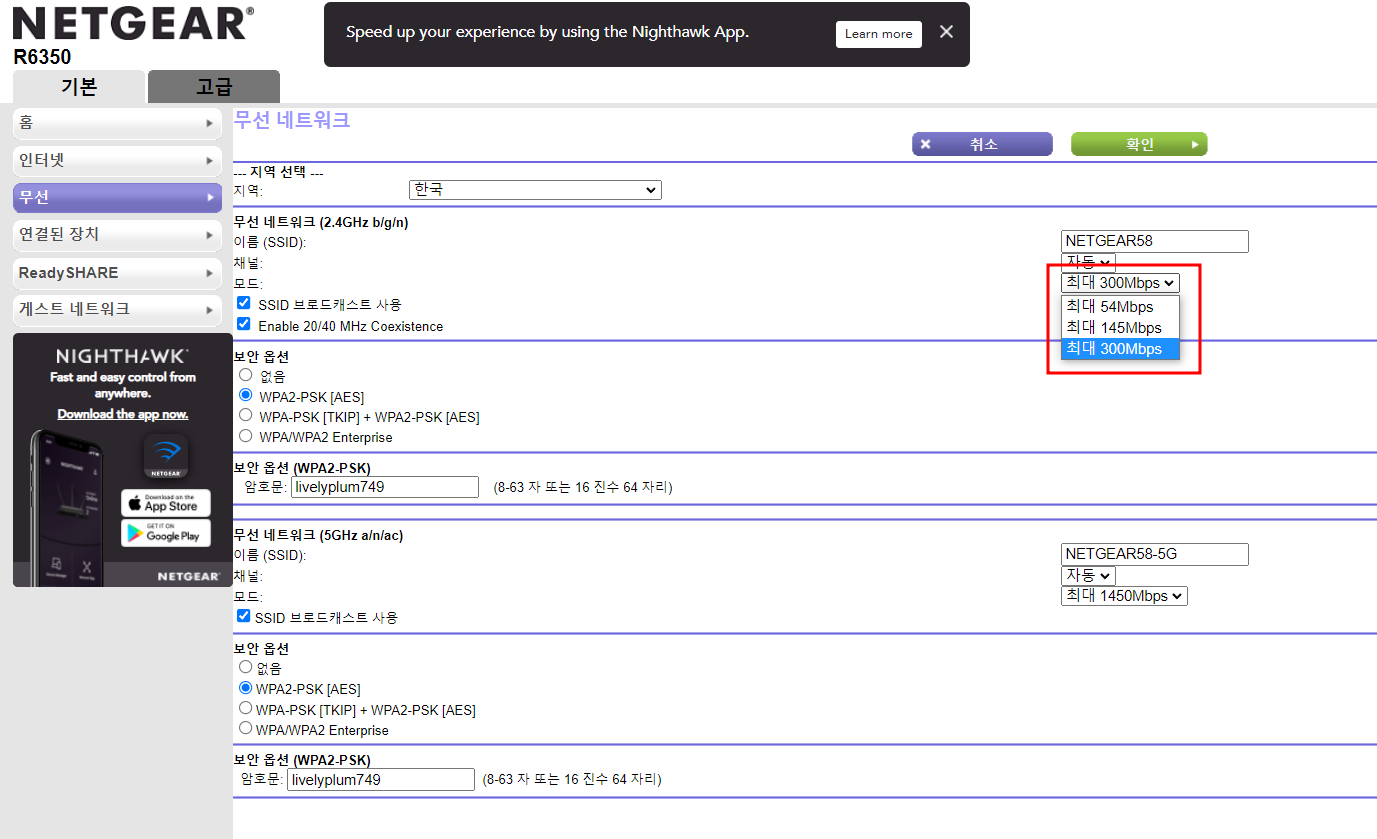Image resolution: width=1377 pixels, height=839 pixels.
Task: Click the App Store badge
Action: tap(166, 502)
